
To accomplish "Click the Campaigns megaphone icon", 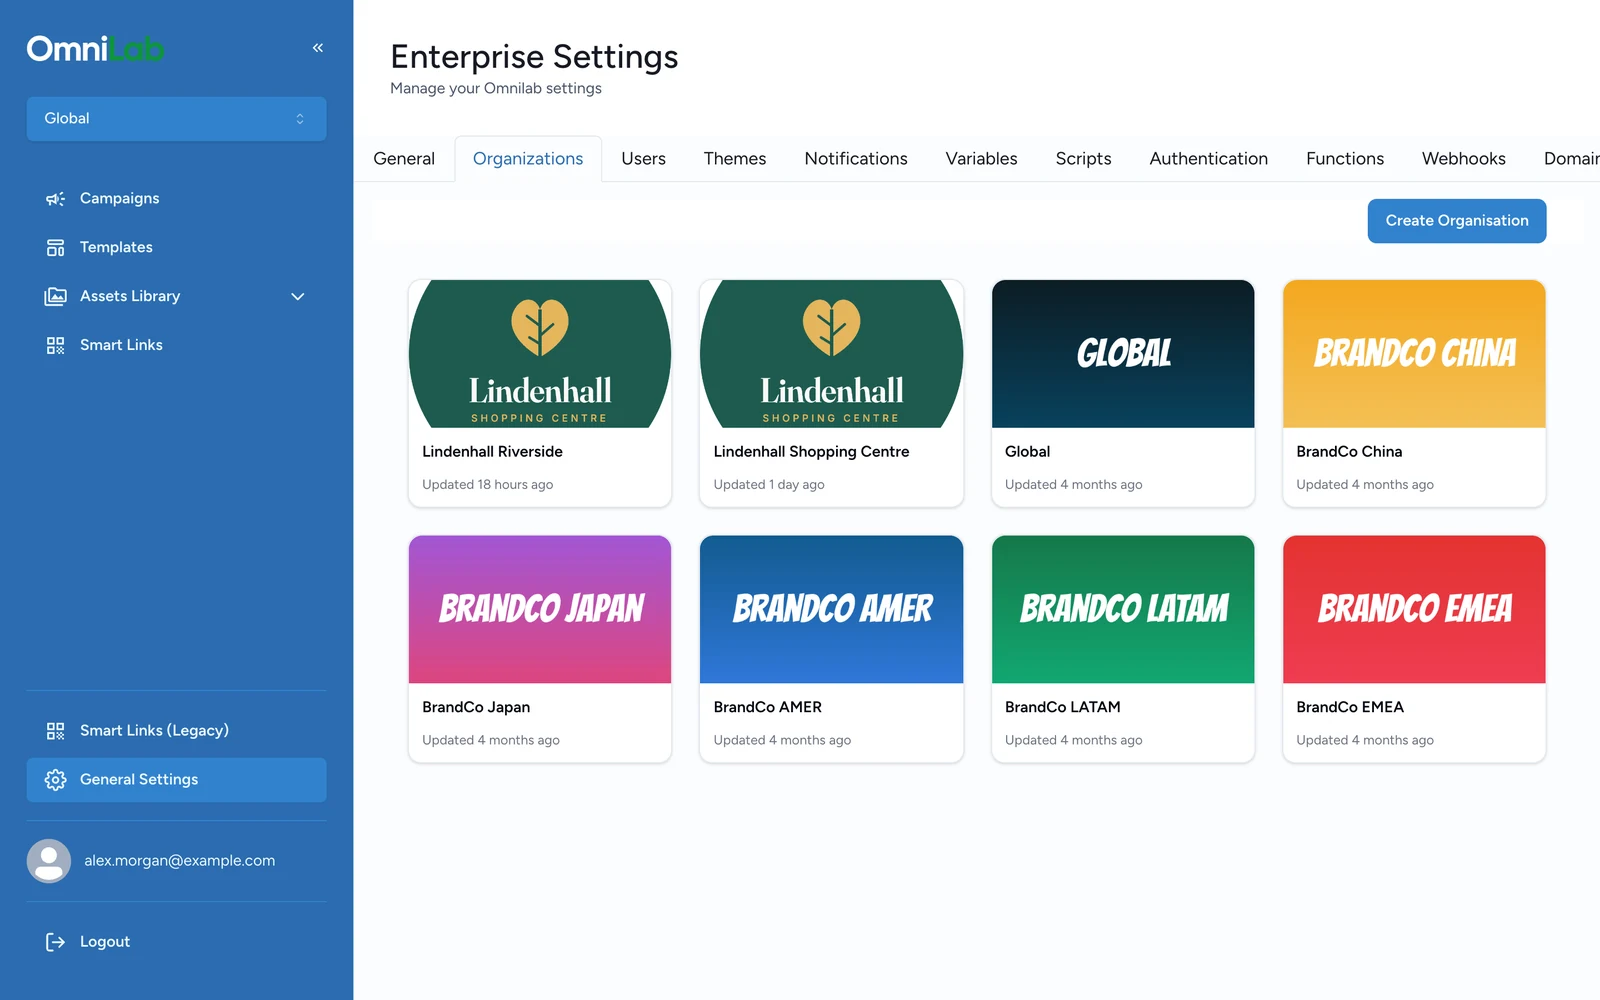I will tap(55, 199).
